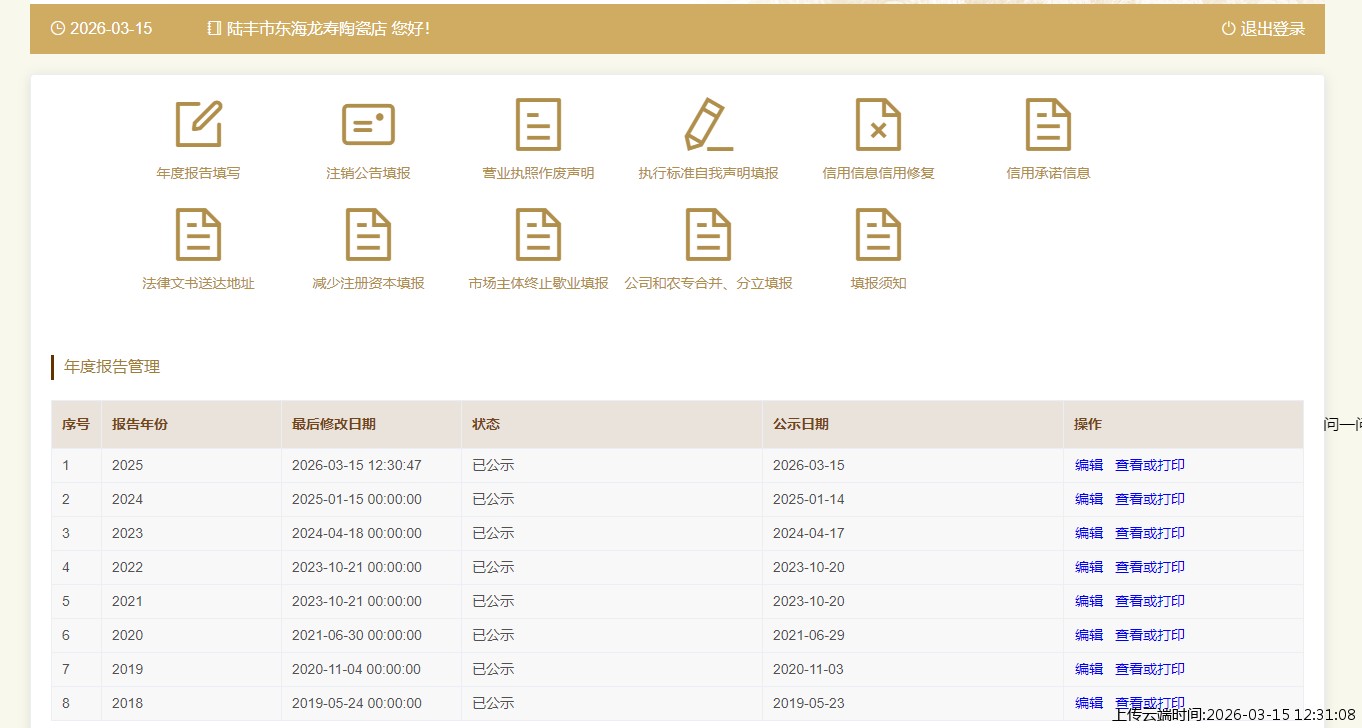The image size is (1362, 728).
Task: Click the 报告年份 column header
Action: pyautogui.click(x=140, y=424)
